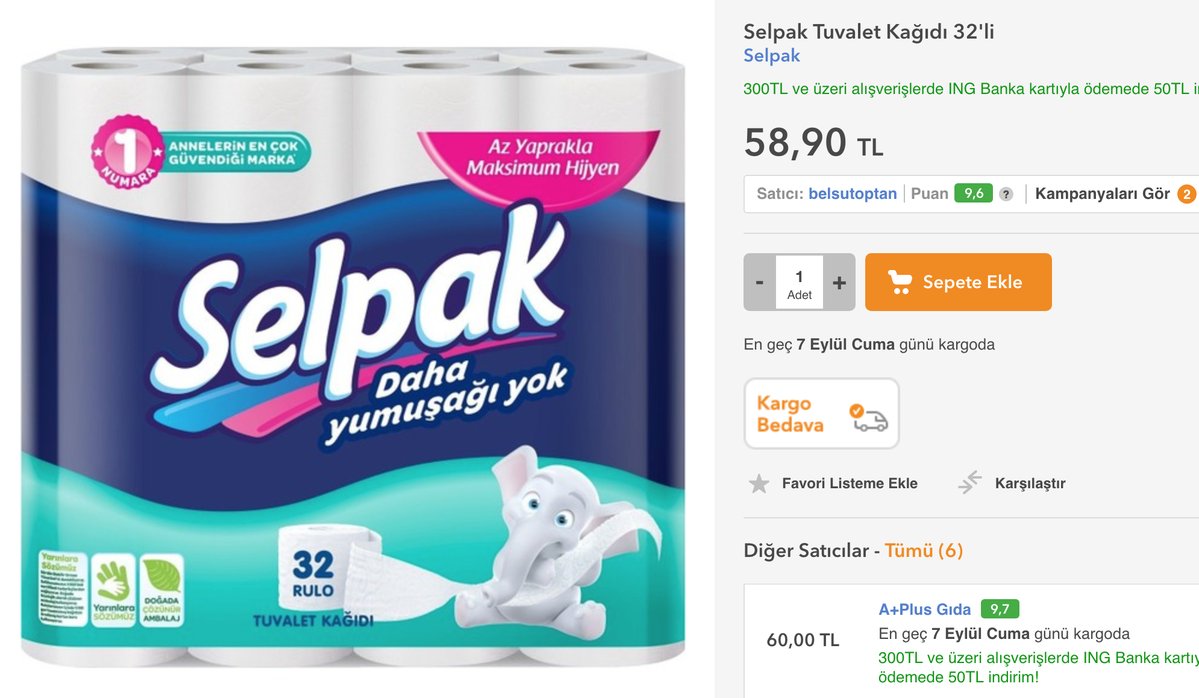1199x698 pixels.
Task: Open seller belsutoptan's page
Action: point(852,194)
